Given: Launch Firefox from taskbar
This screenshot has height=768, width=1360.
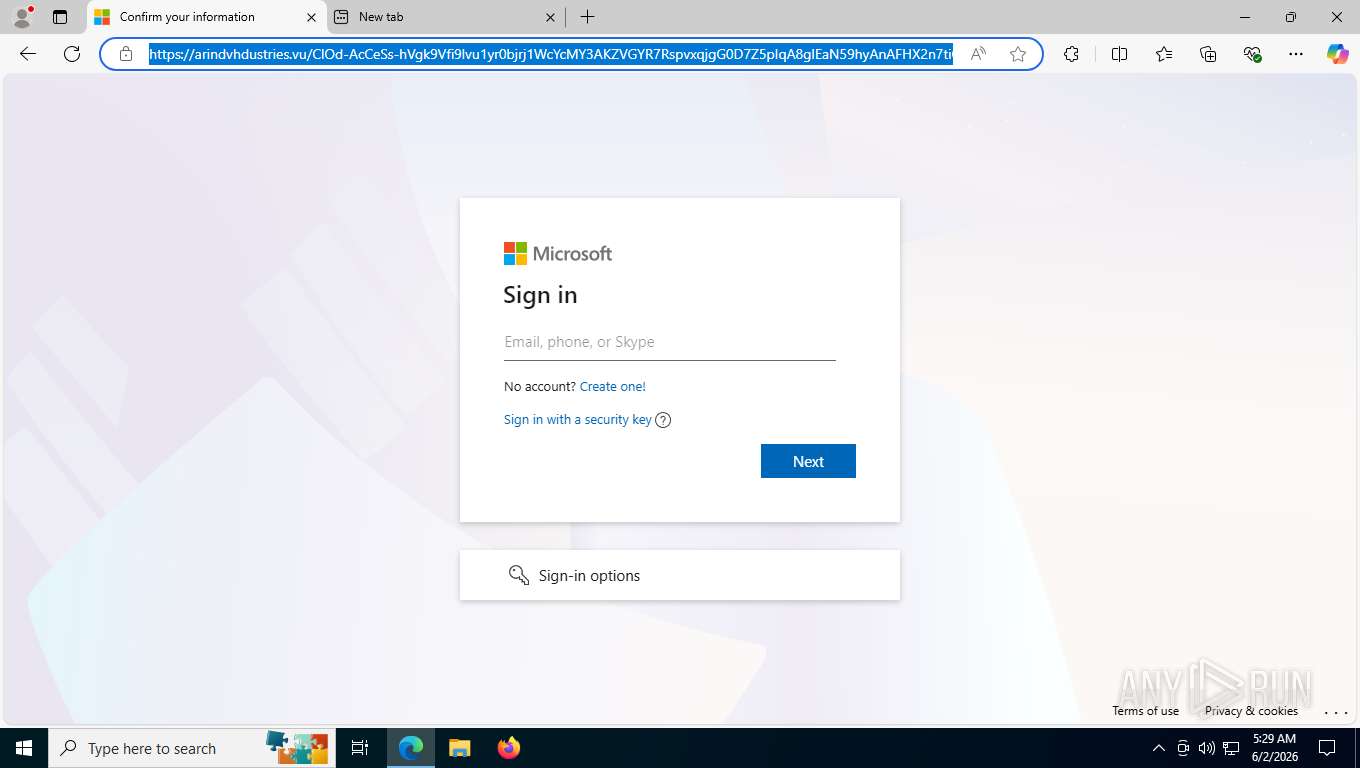Looking at the screenshot, I should pyautogui.click(x=509, y=748).
